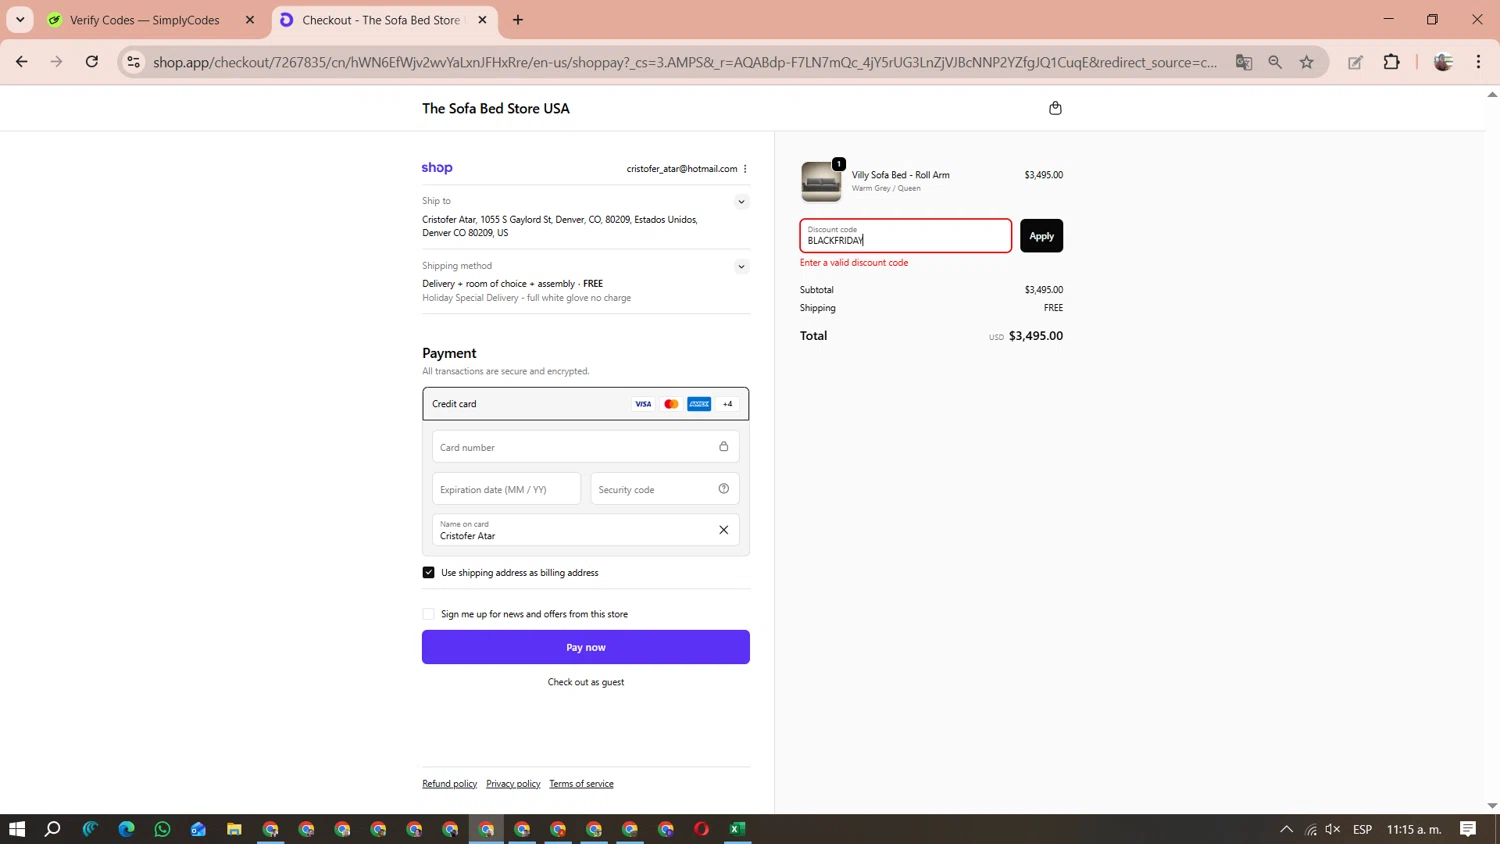
Task: Click the Pay now button
Action: point(586,647)
